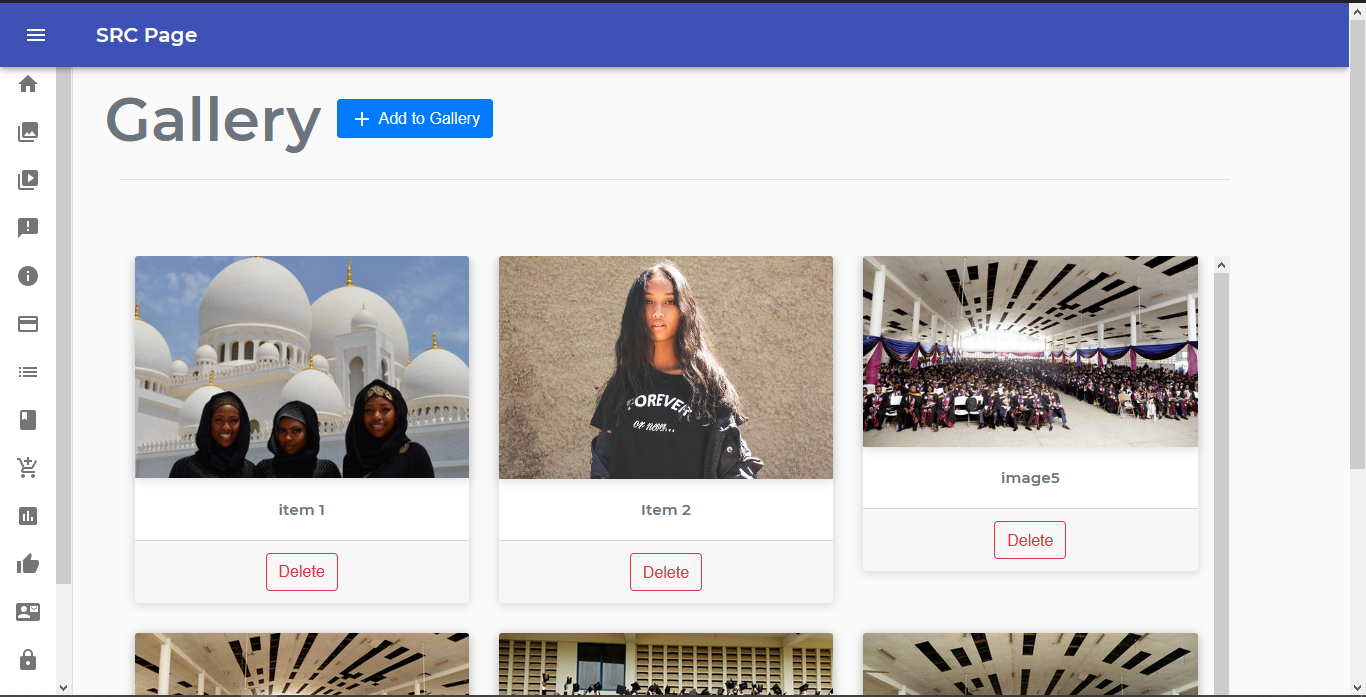This screenshot has height=697, width=1366.
Task: Open the info circle sidebar icon
Action: [28, 276]
